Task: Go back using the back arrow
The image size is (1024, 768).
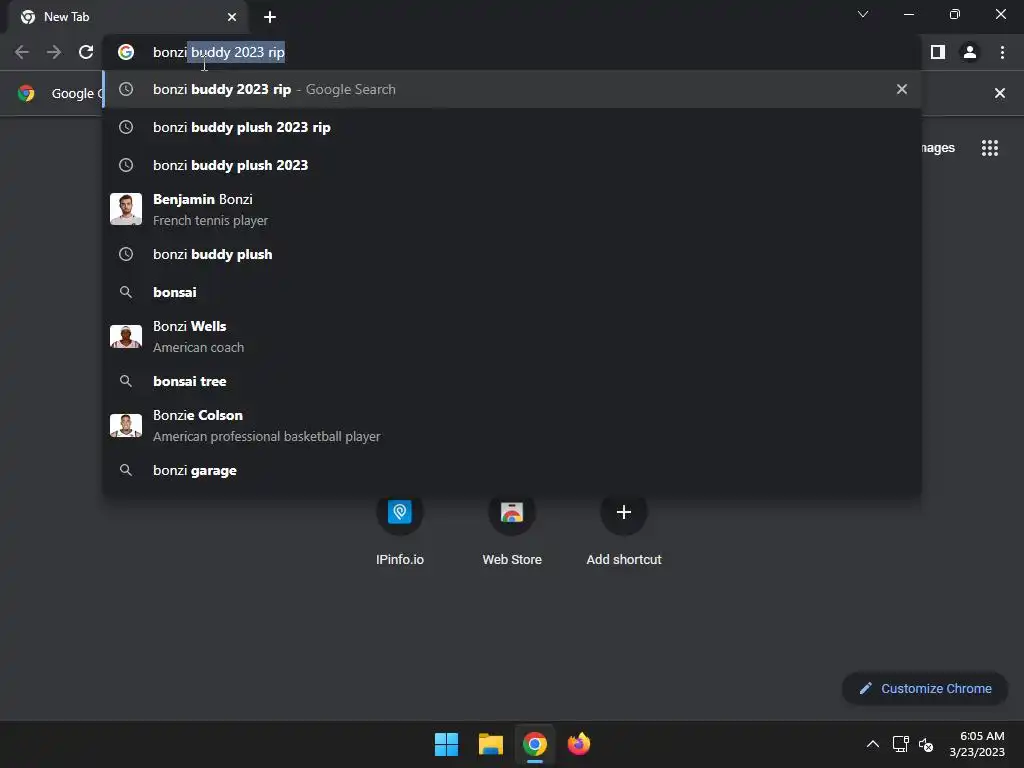Action: click(x=22, y=52)
